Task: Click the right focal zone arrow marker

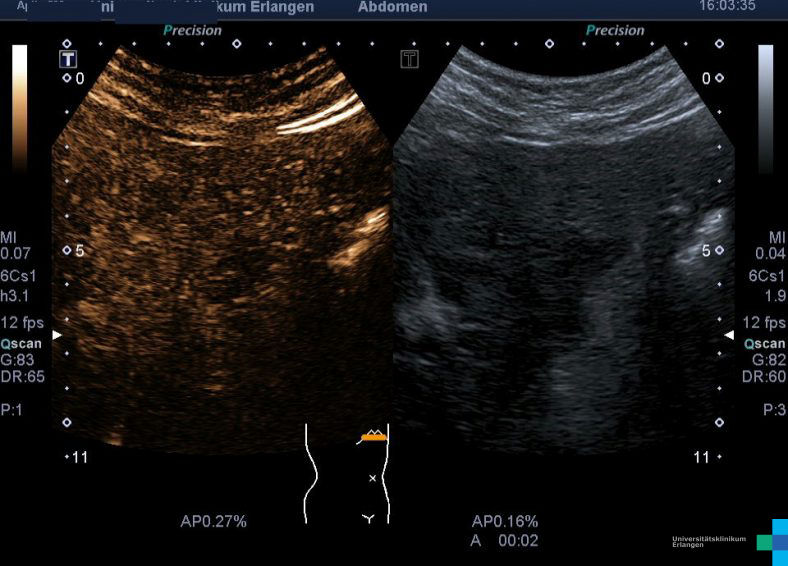Action: click(729, 335)
